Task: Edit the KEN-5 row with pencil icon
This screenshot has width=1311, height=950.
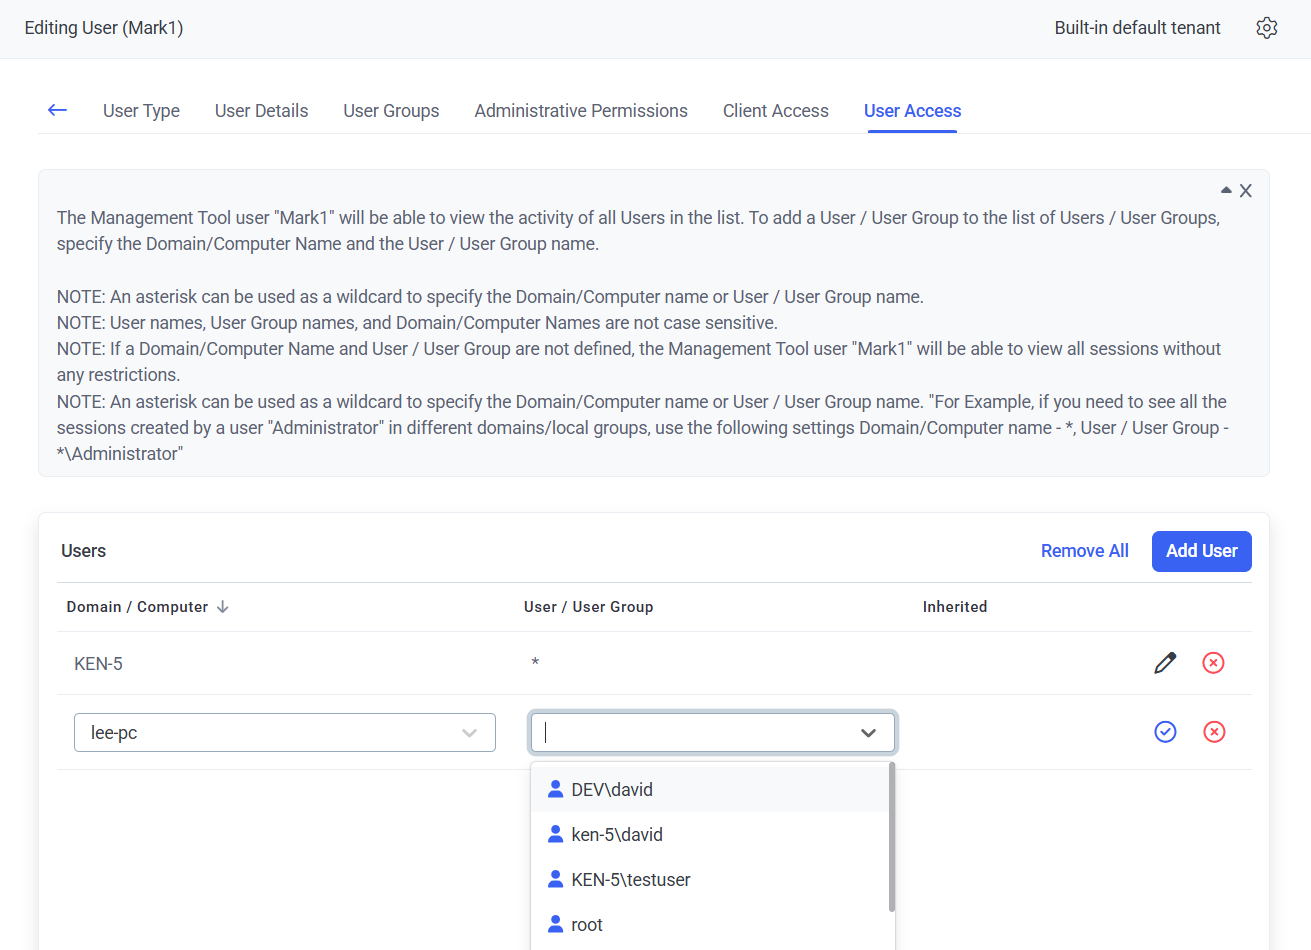Action: [1165, 663]
